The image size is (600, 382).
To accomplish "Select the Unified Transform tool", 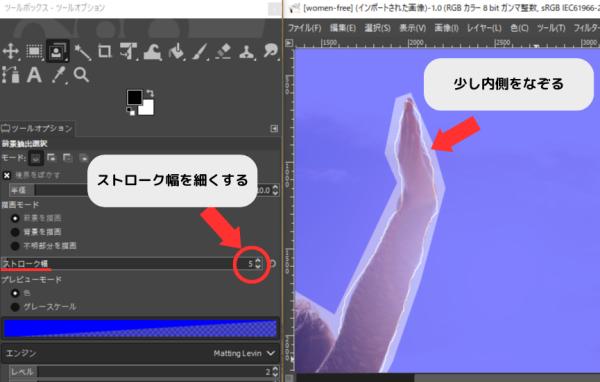I will point(128,51).
